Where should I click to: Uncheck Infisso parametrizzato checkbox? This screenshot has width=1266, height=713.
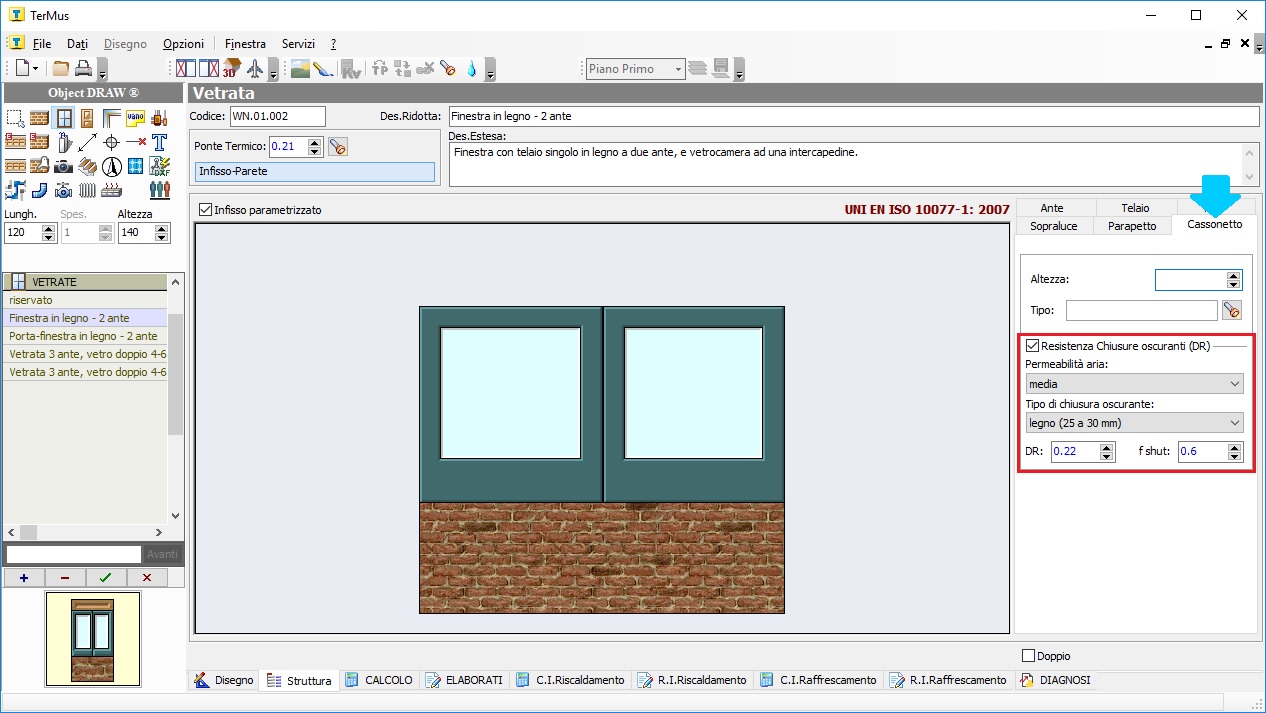pyautogui.click(x=206, y=210)
